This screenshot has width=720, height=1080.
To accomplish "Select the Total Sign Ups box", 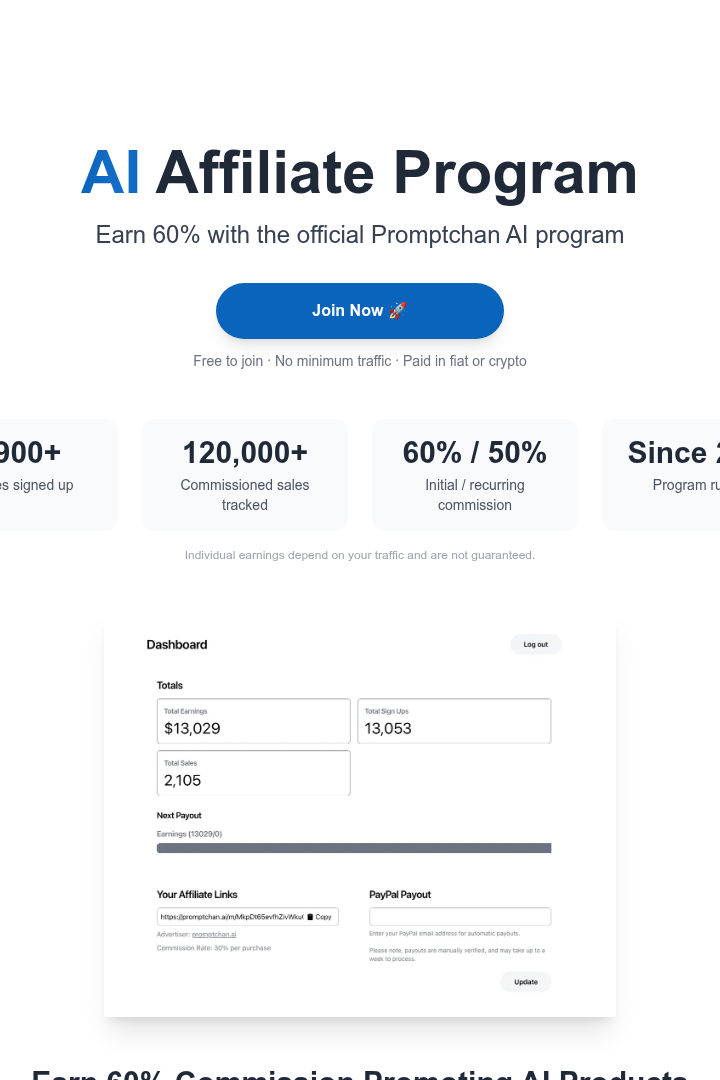I will click(x=454, y=721).
